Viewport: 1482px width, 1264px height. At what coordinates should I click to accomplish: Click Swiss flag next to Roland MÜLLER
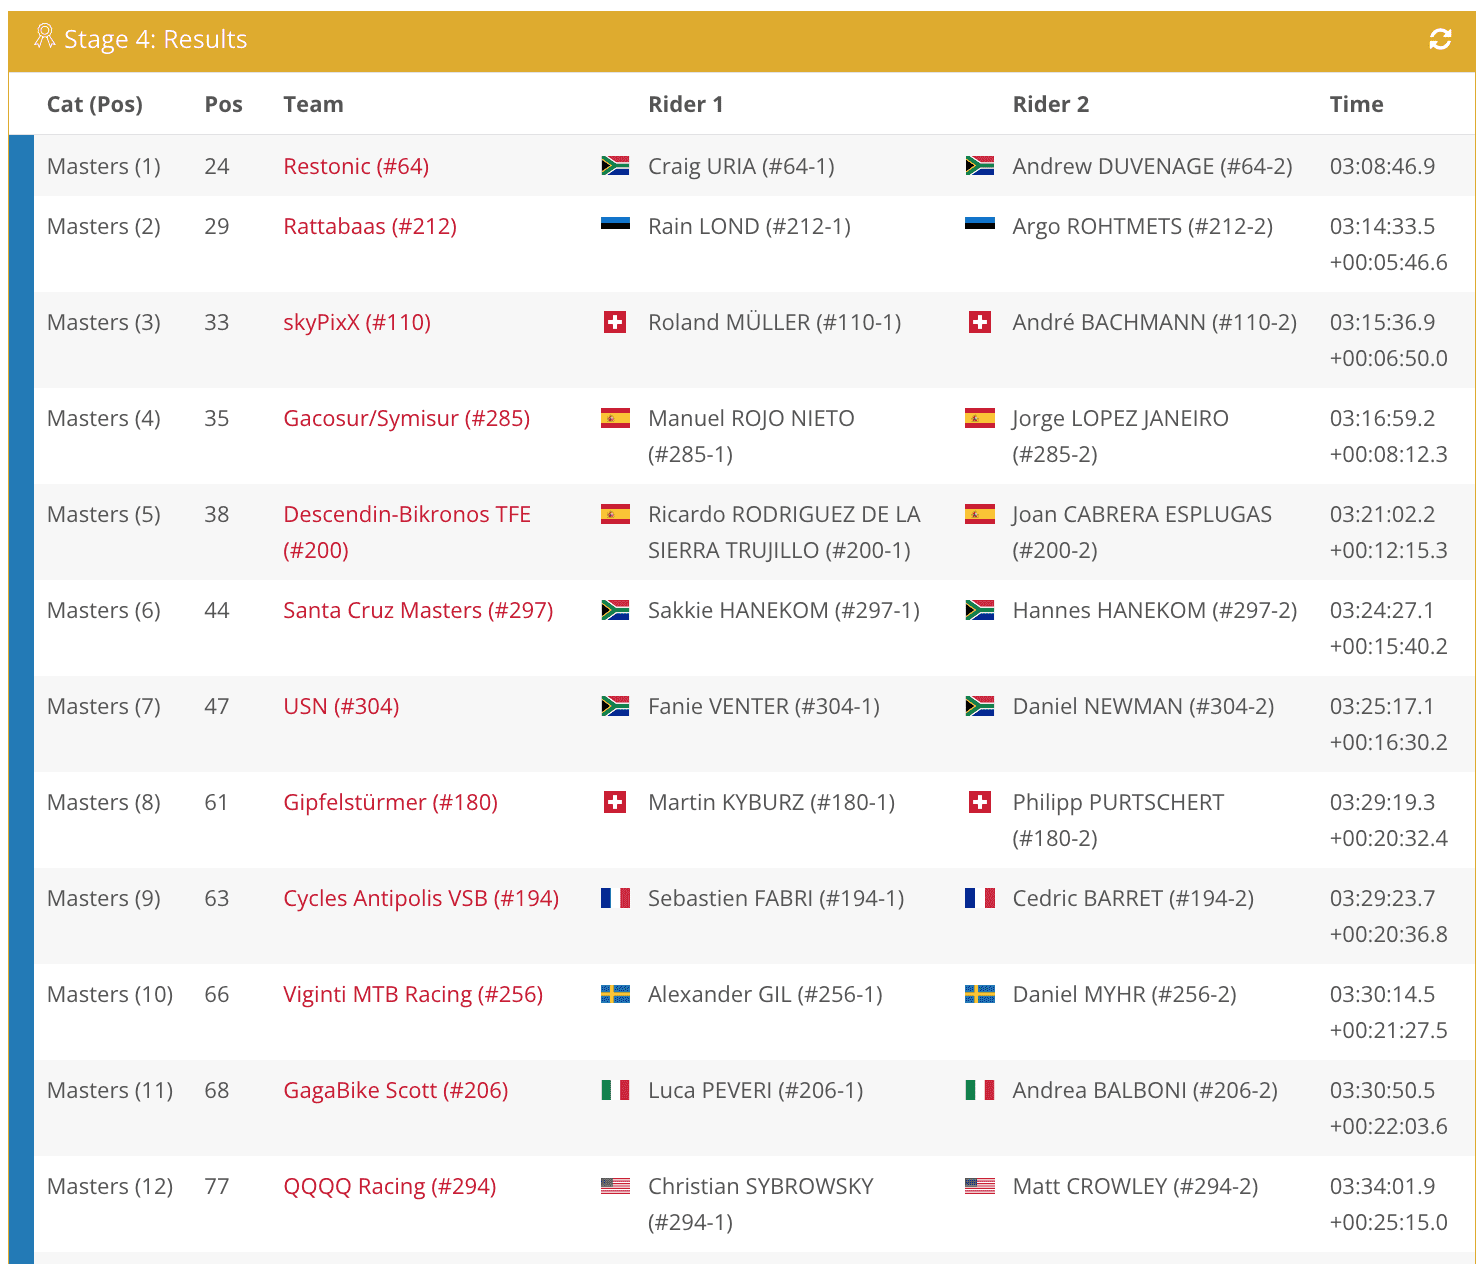615,322
